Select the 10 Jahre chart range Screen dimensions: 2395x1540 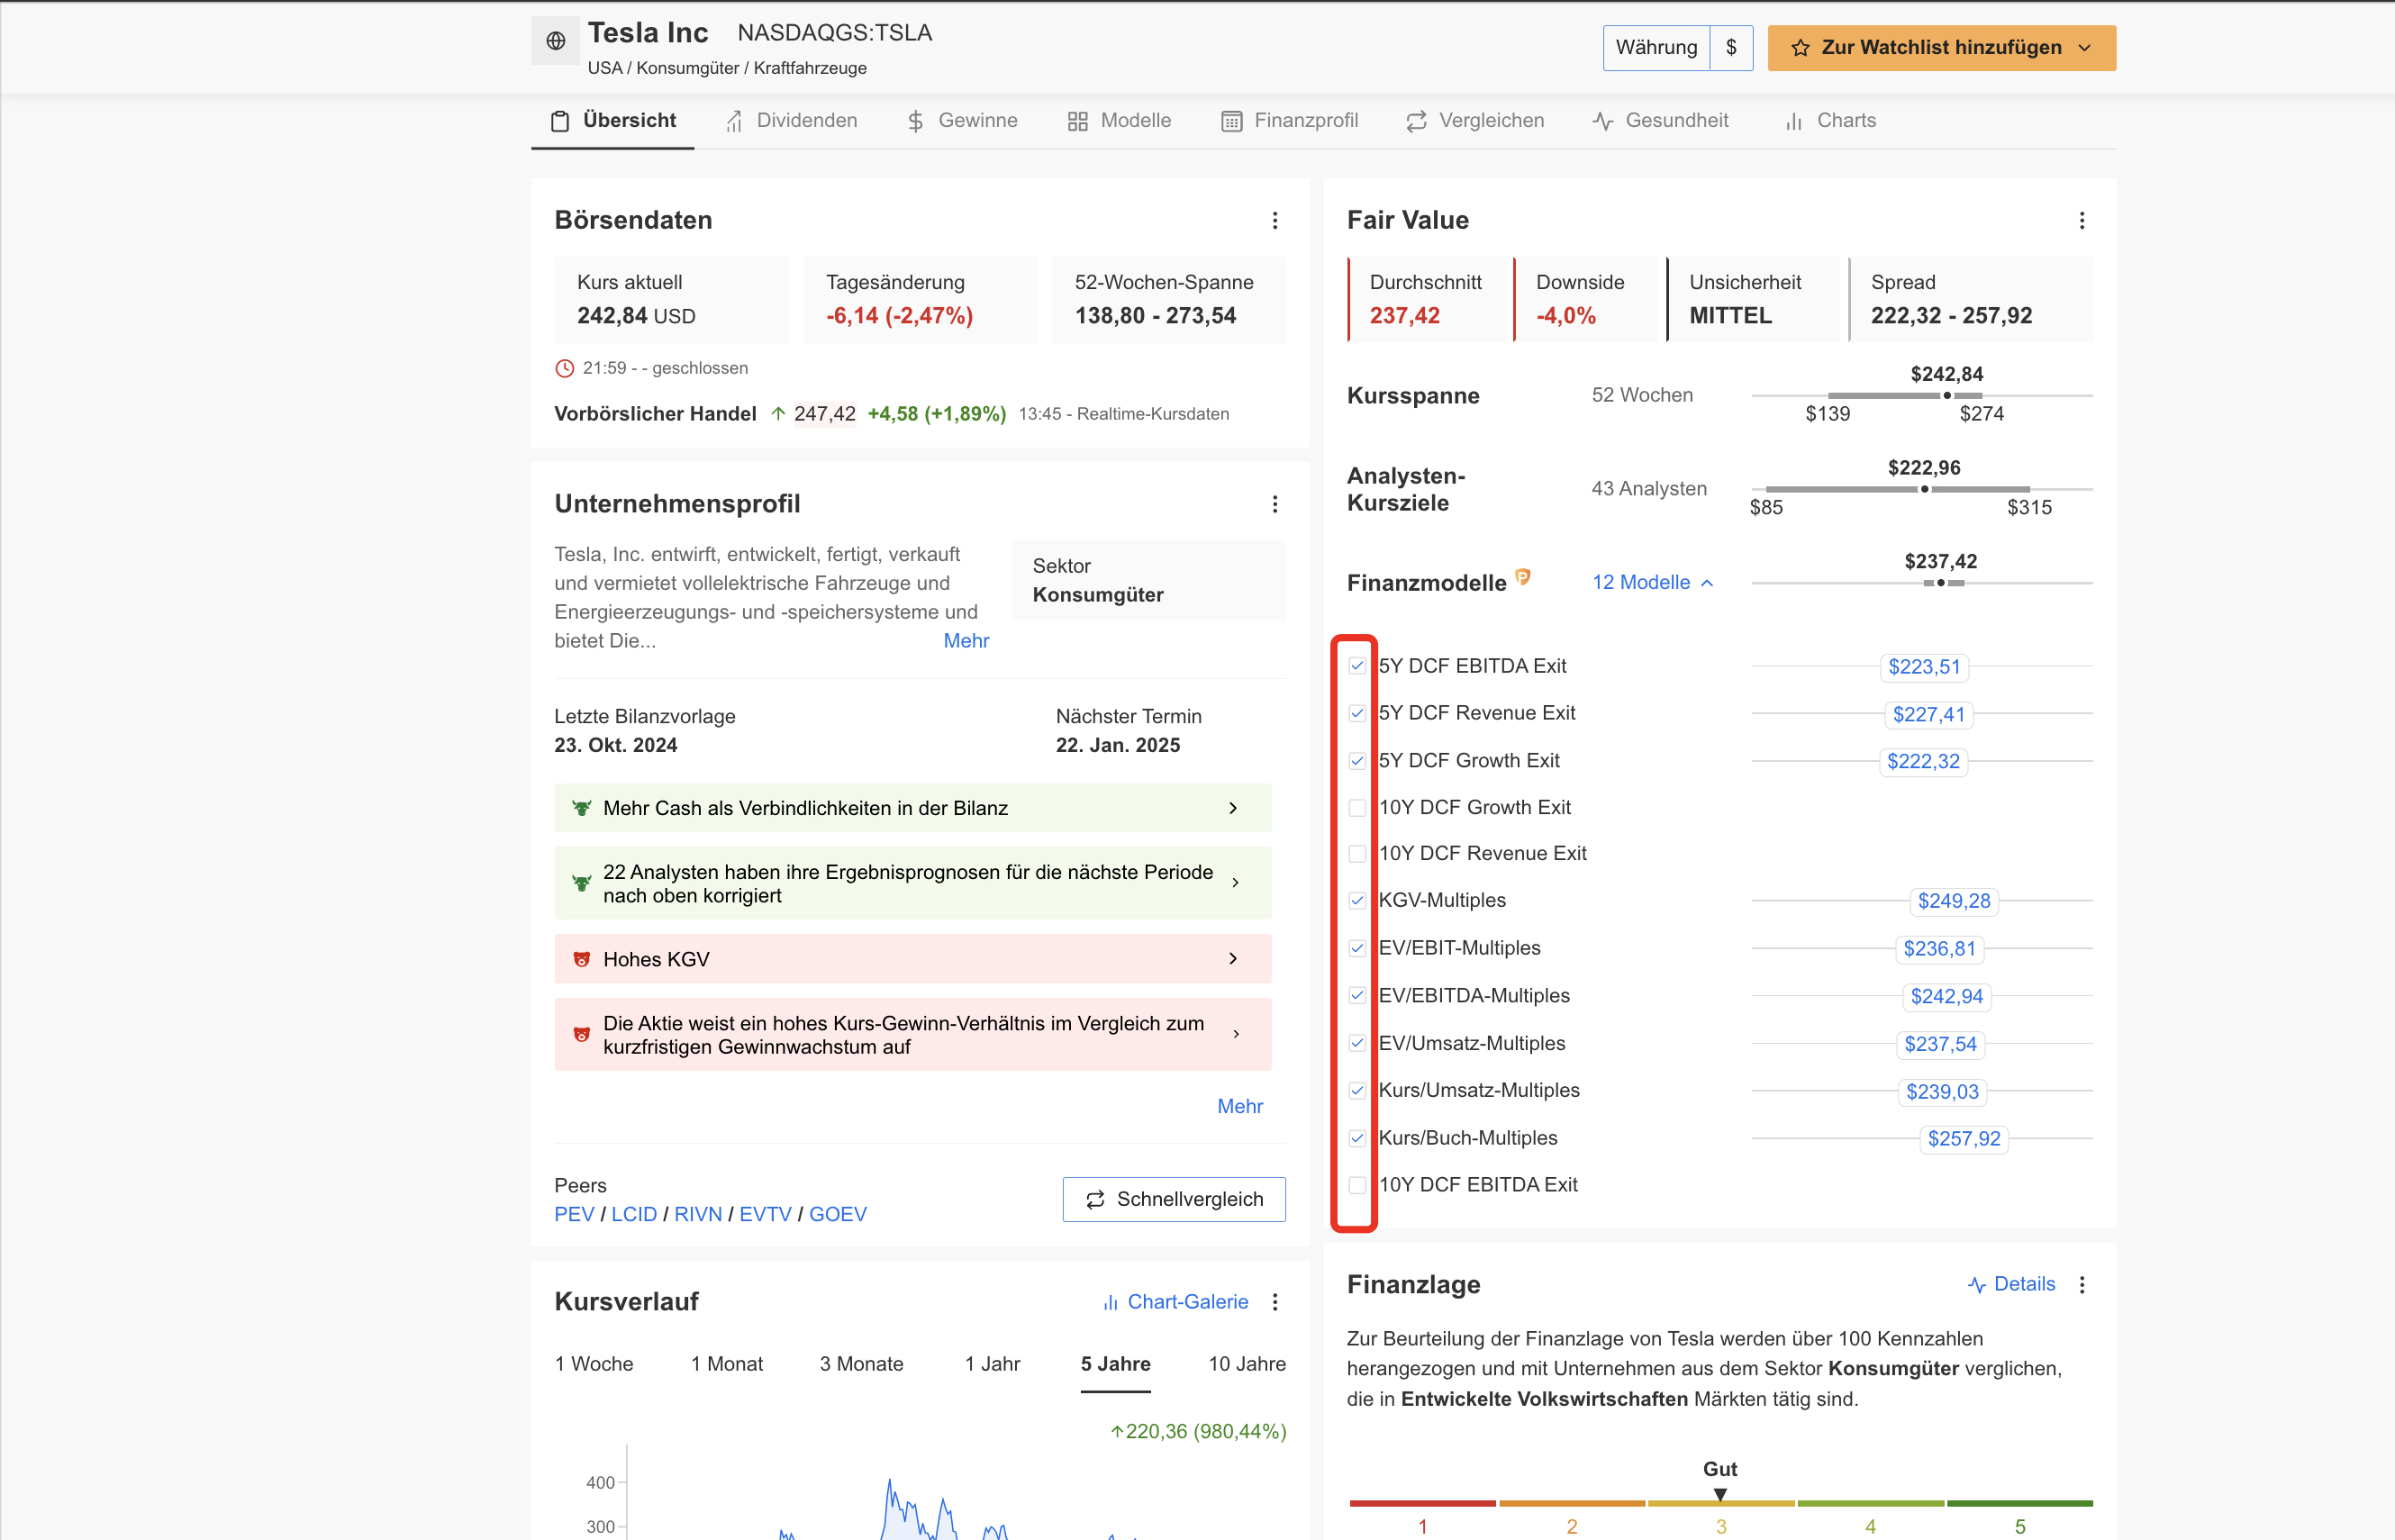1247,1364
